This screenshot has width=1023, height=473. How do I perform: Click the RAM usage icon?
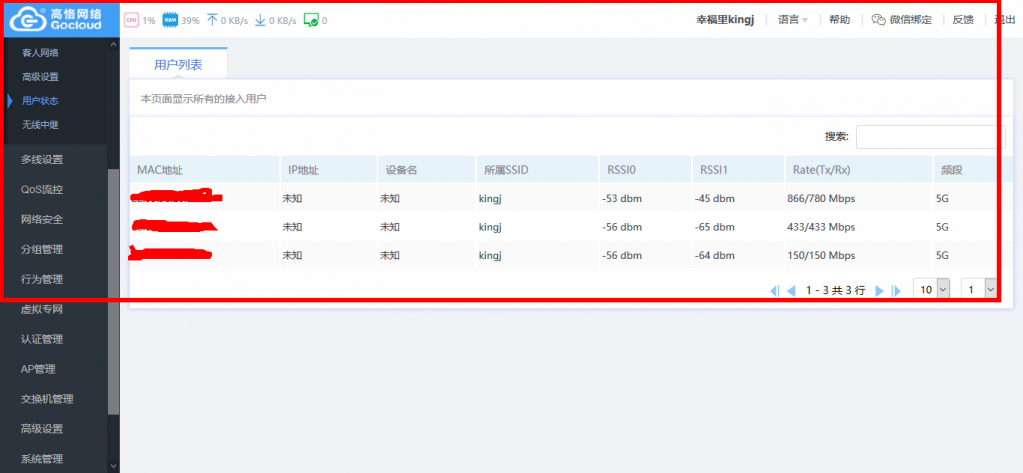point(170,20)
